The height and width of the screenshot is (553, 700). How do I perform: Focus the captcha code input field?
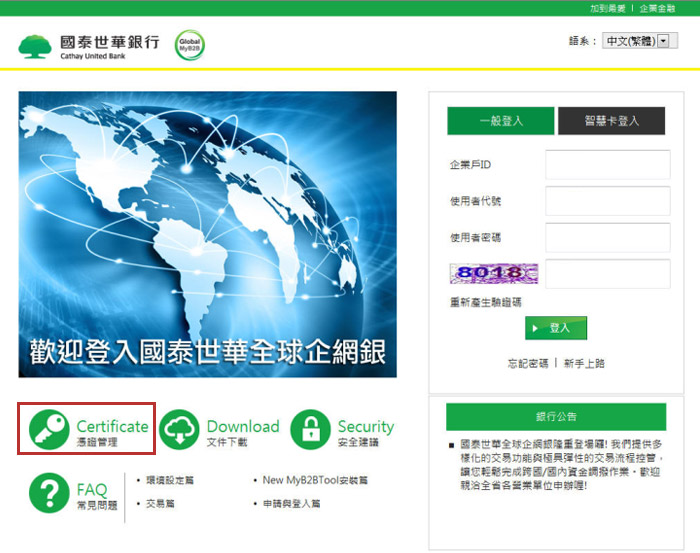[608, 274]
